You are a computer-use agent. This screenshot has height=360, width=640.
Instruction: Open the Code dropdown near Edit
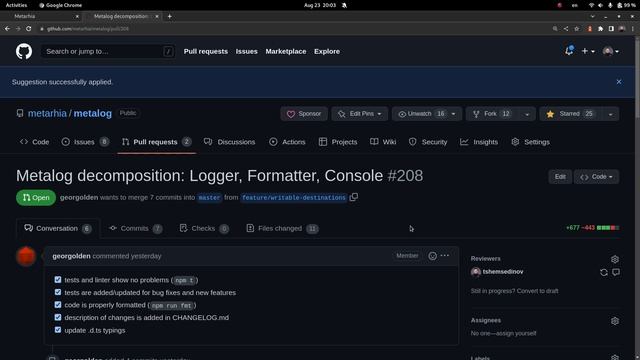tap(596, 177)
